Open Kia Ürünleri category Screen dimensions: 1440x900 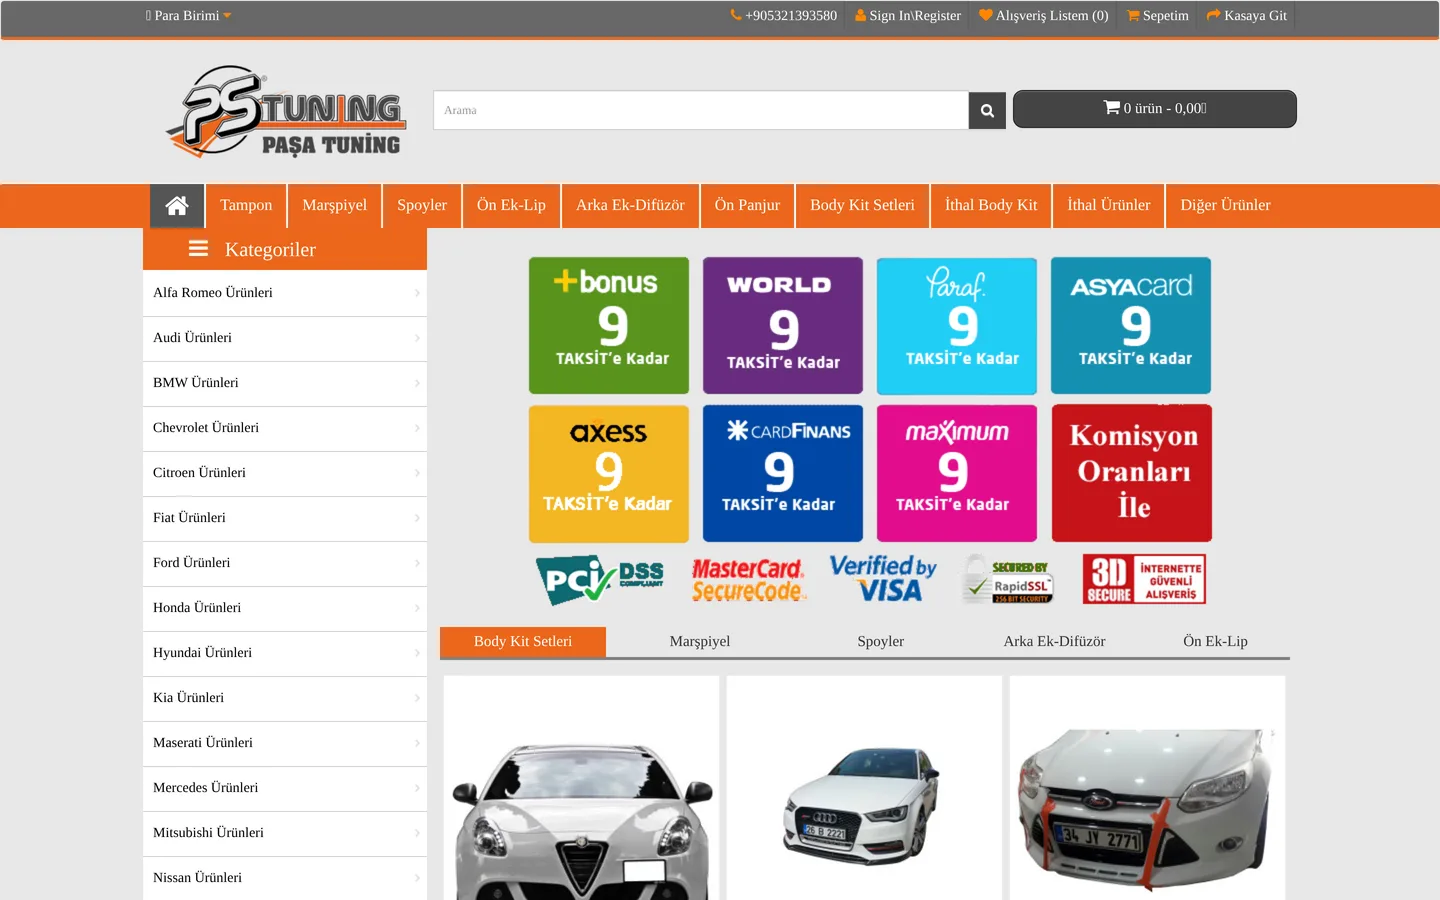[x=285, y=698]
